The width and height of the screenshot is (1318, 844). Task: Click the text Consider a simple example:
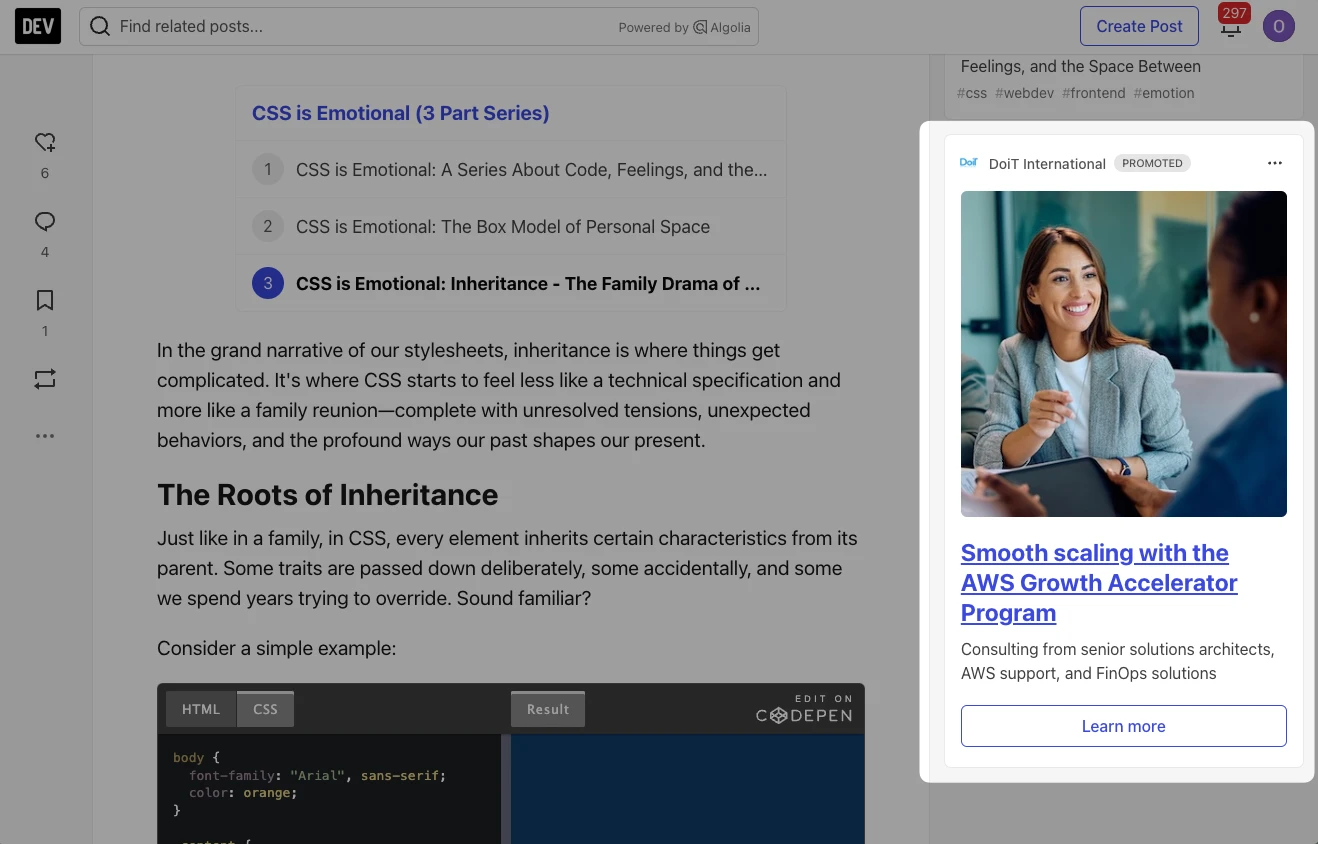tap(276, 649)
